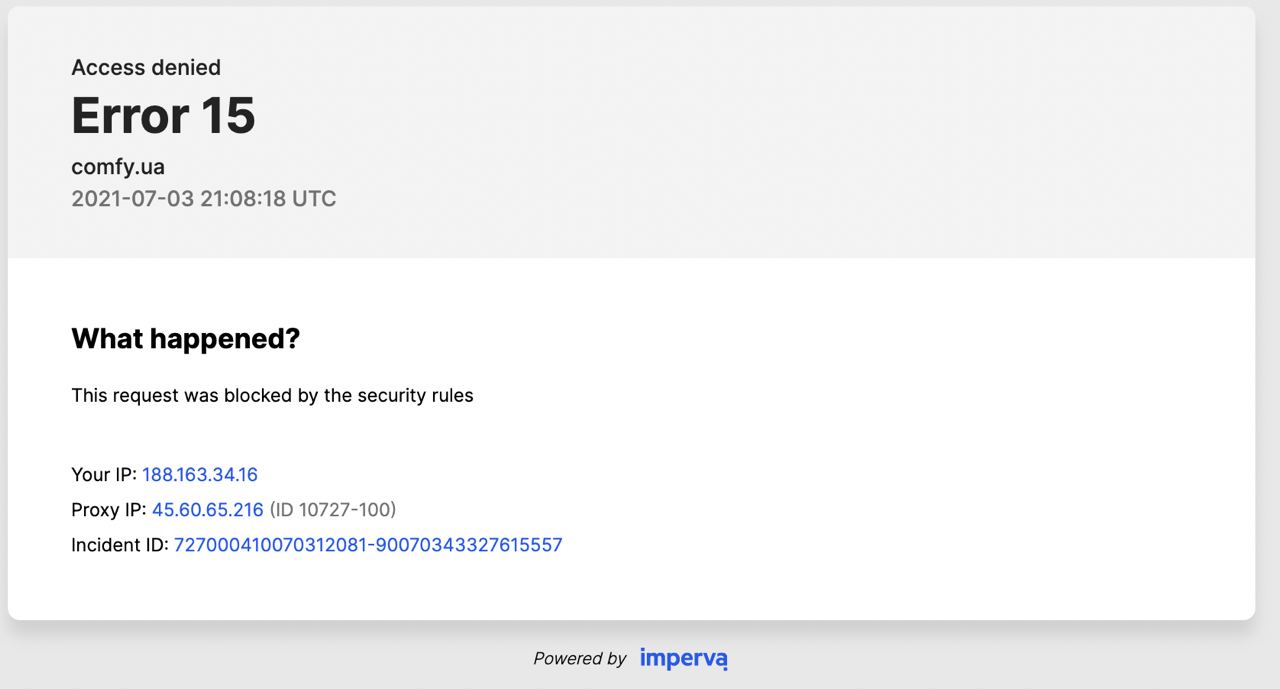Click the comfy.ua domain name
Viewport: 1280px width, 689px height.
click(x=118, y=167)
